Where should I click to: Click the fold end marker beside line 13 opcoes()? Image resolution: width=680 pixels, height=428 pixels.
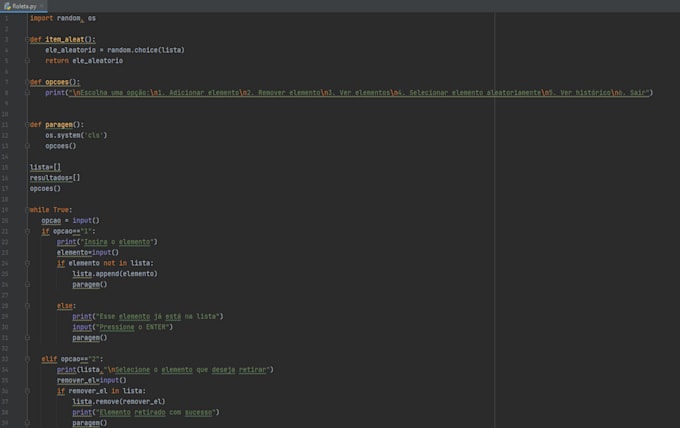pos(27,146)
